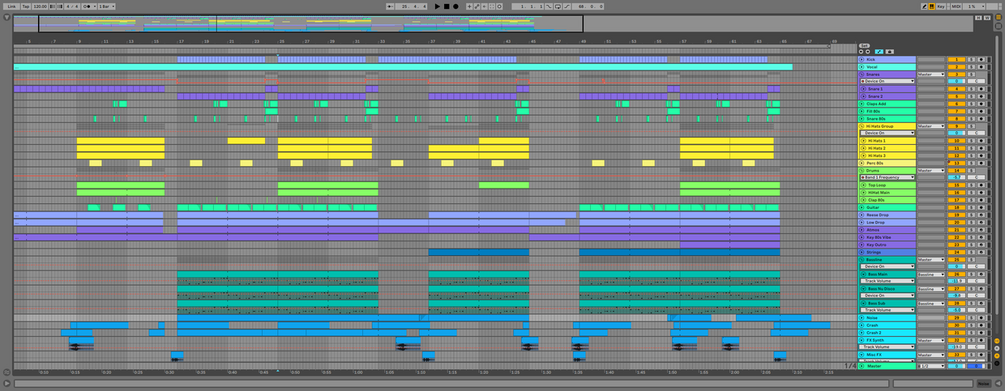Click the Noise button in the status bar
The image size is (1005, 391).
(x=983, y=383)
